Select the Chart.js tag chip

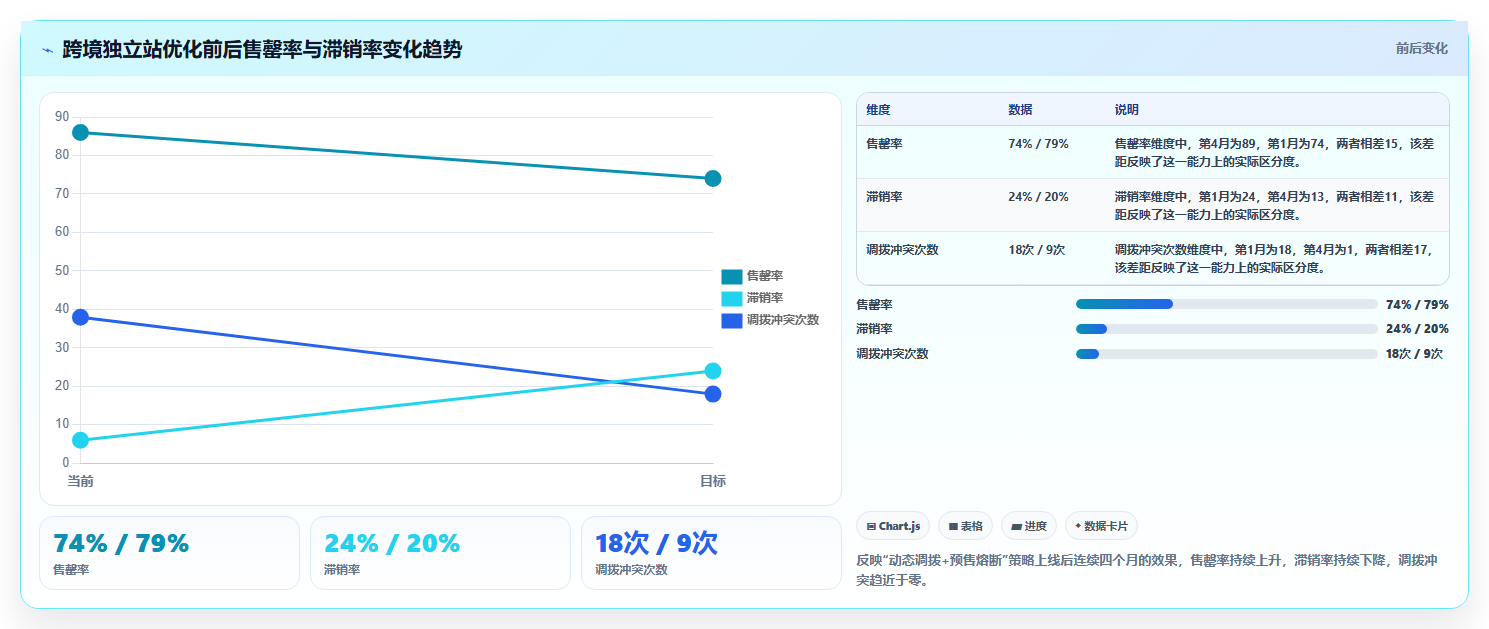[x=893, y=526]
